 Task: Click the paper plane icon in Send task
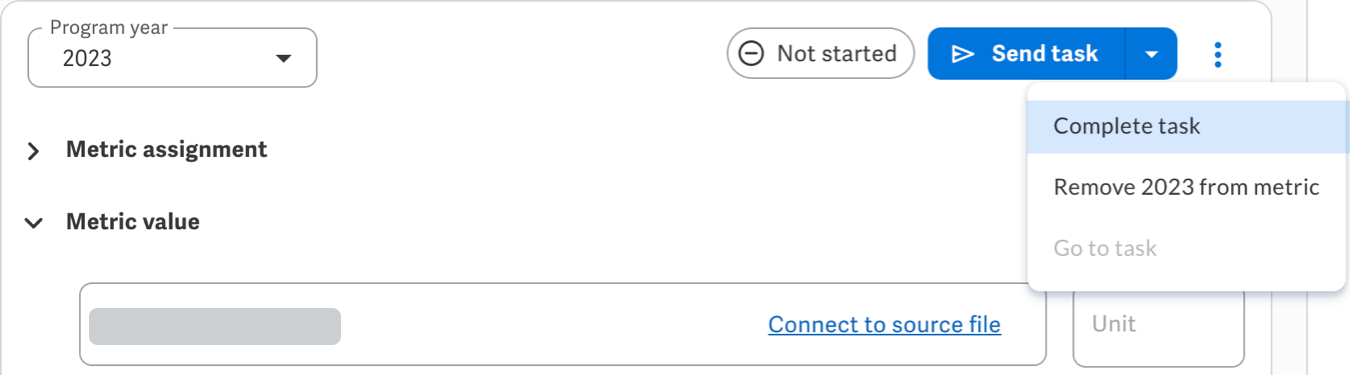962,54
